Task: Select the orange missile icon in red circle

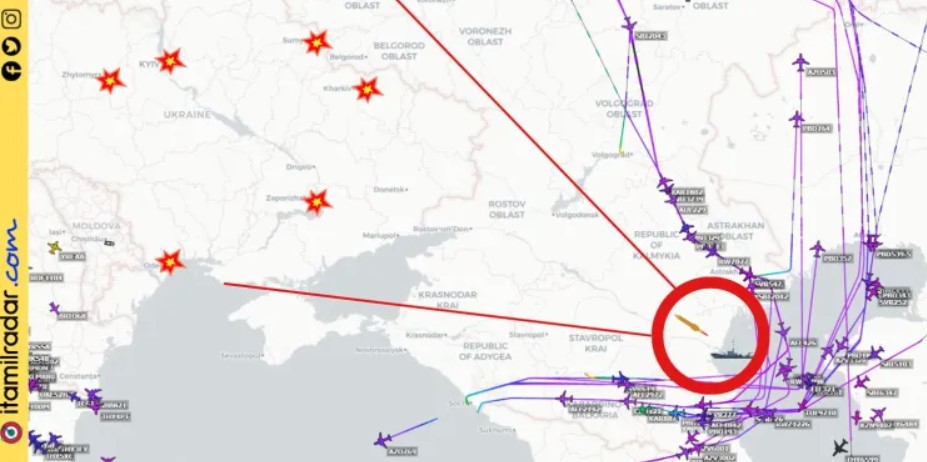Action: (x=691, y=325)
